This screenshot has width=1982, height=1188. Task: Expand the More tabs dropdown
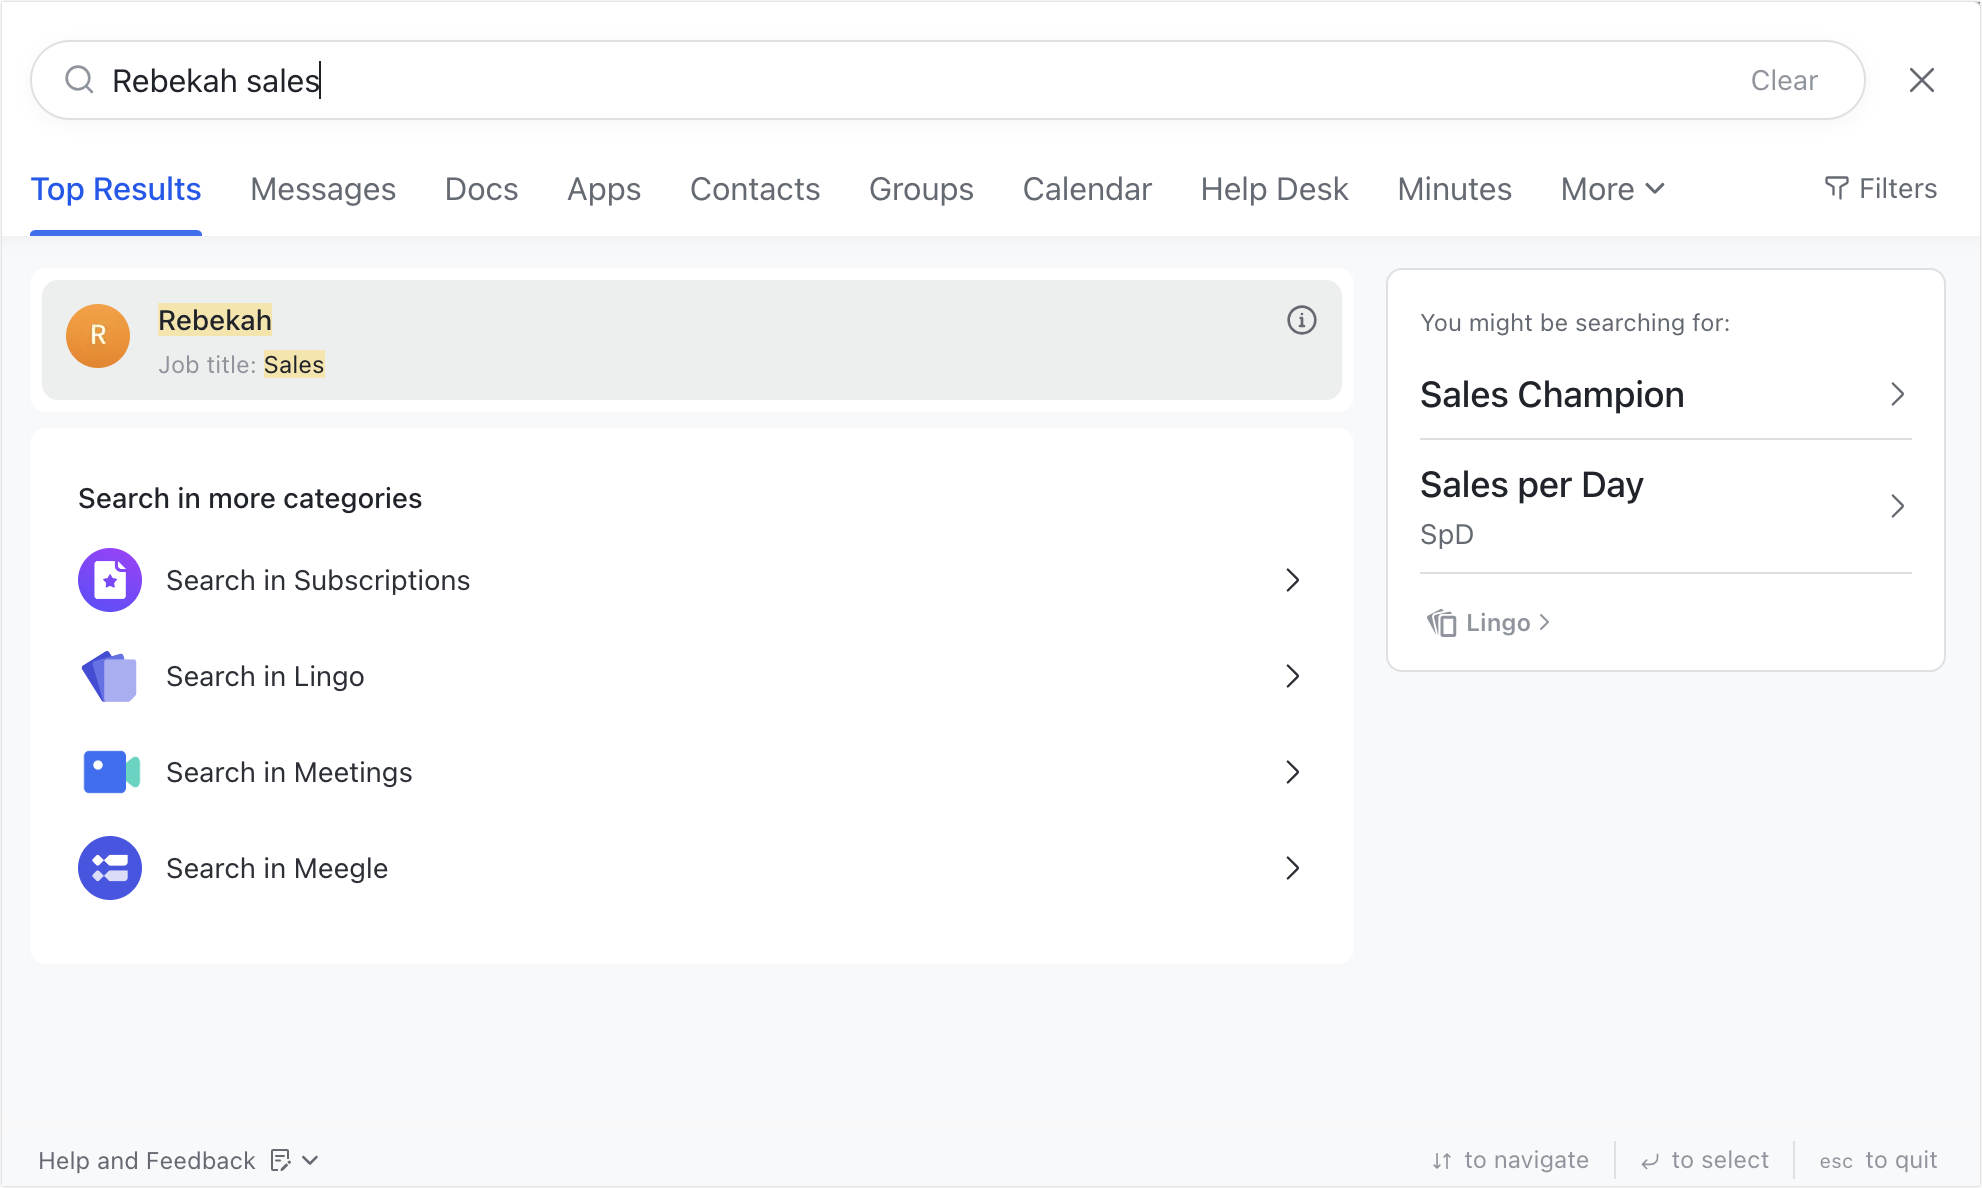[1612, 189]
